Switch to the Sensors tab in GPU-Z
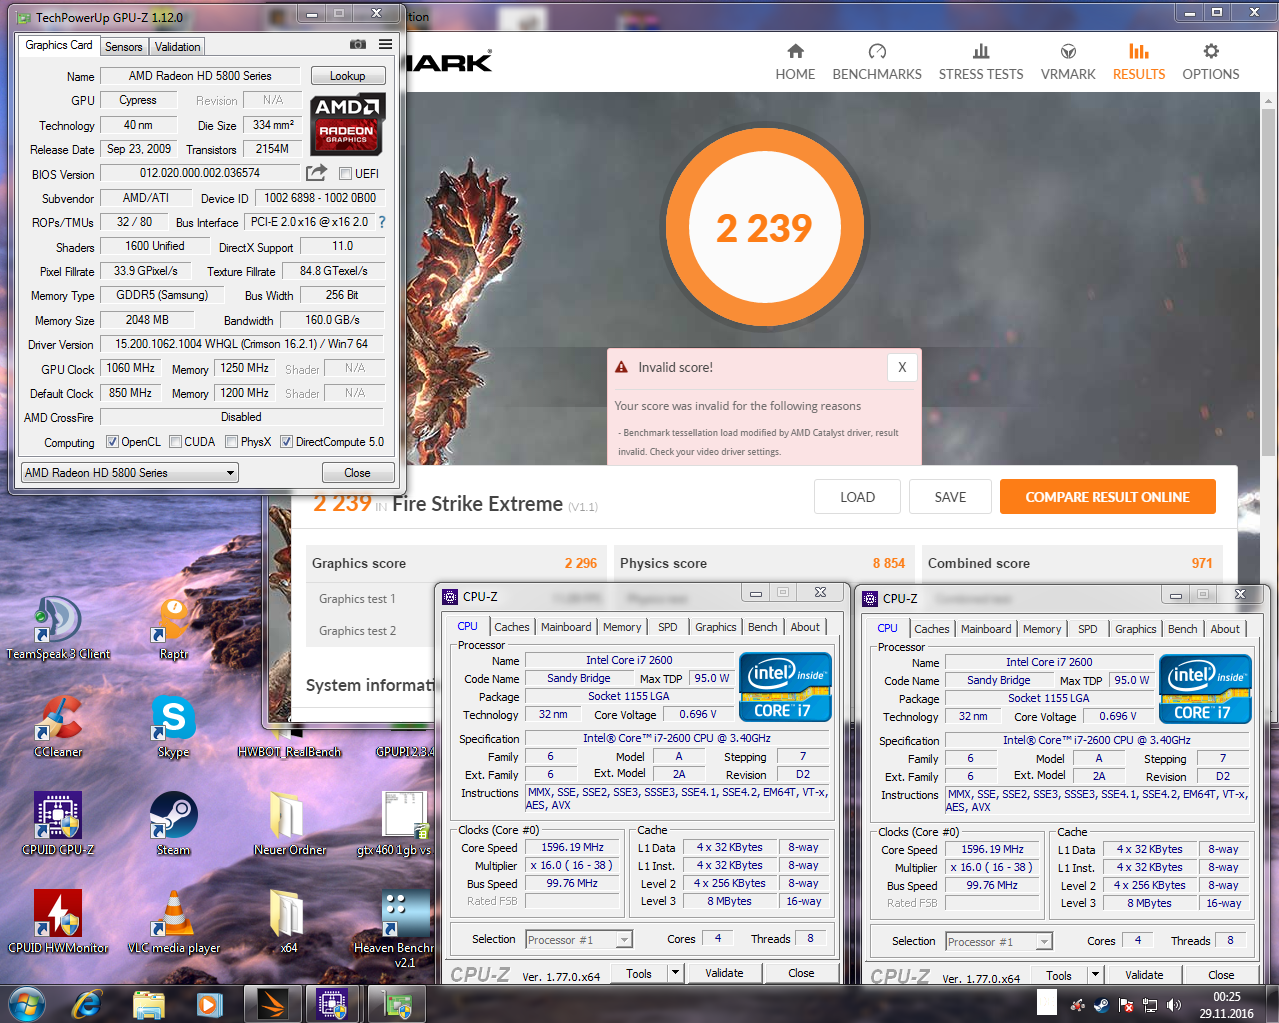1279x1023 pixels. point(124,47)
